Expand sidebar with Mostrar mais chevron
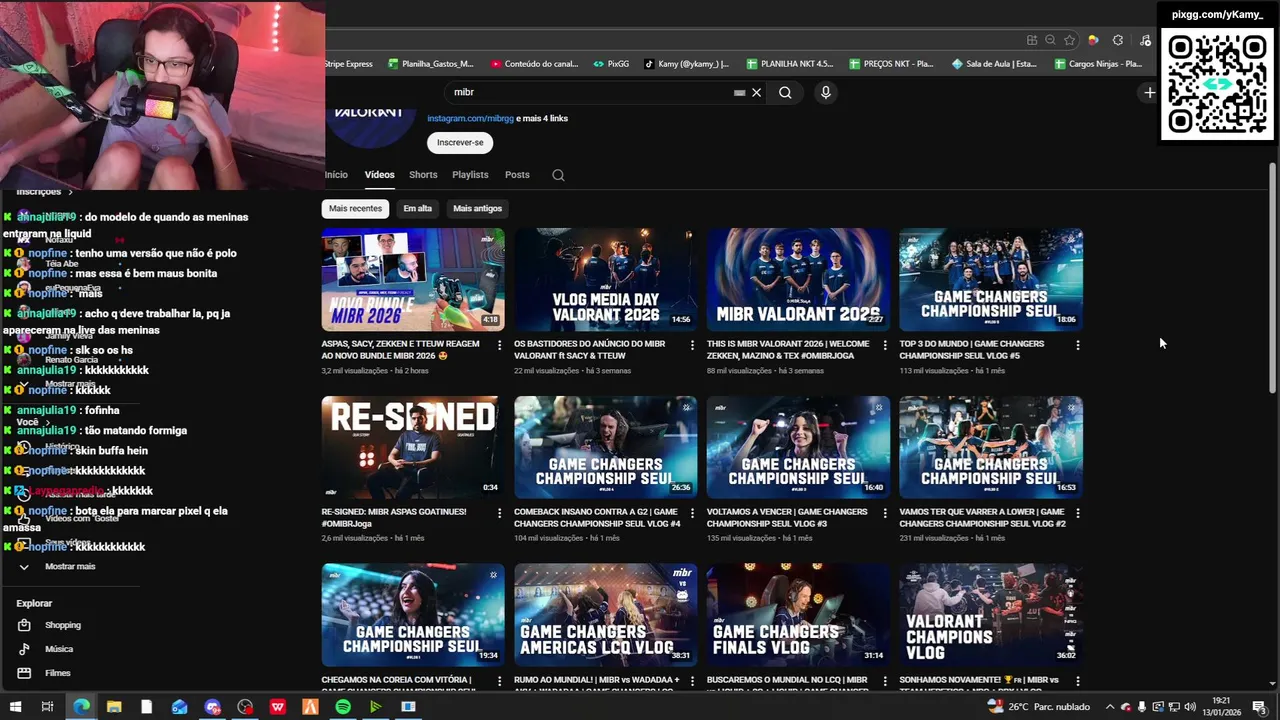 click(x=24, y=567)
